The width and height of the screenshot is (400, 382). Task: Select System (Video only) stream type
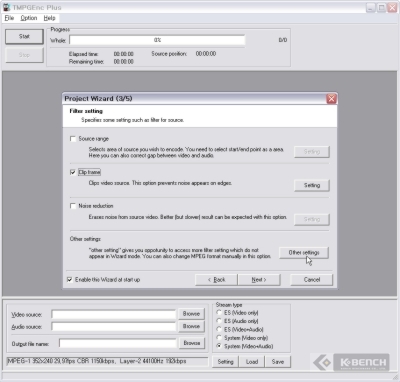pos(219,338)
